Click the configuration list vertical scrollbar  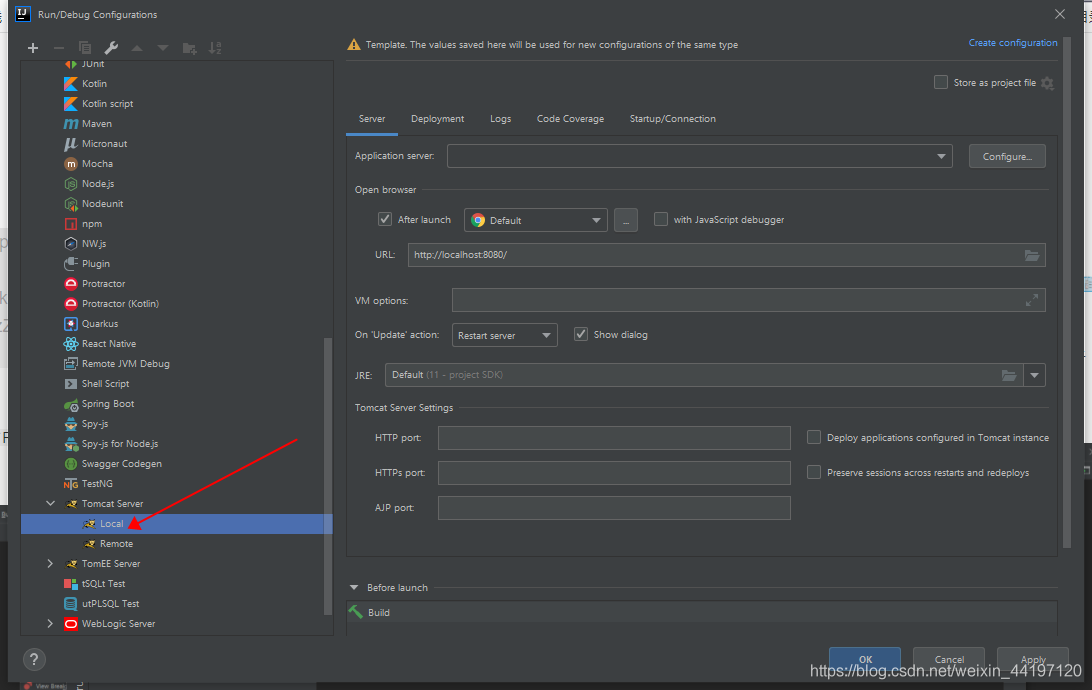pyautogui.click(x=328, y=470)
